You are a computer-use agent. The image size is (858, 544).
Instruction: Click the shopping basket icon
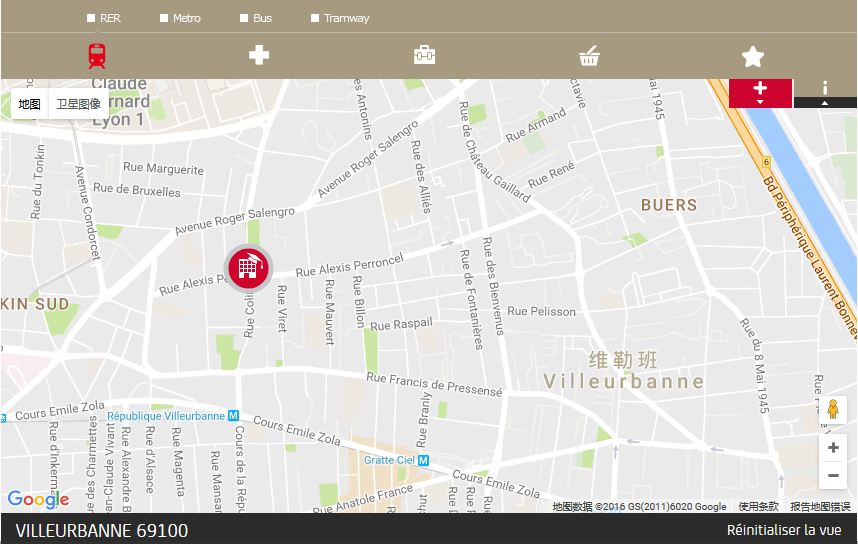(x=589, y=56)
